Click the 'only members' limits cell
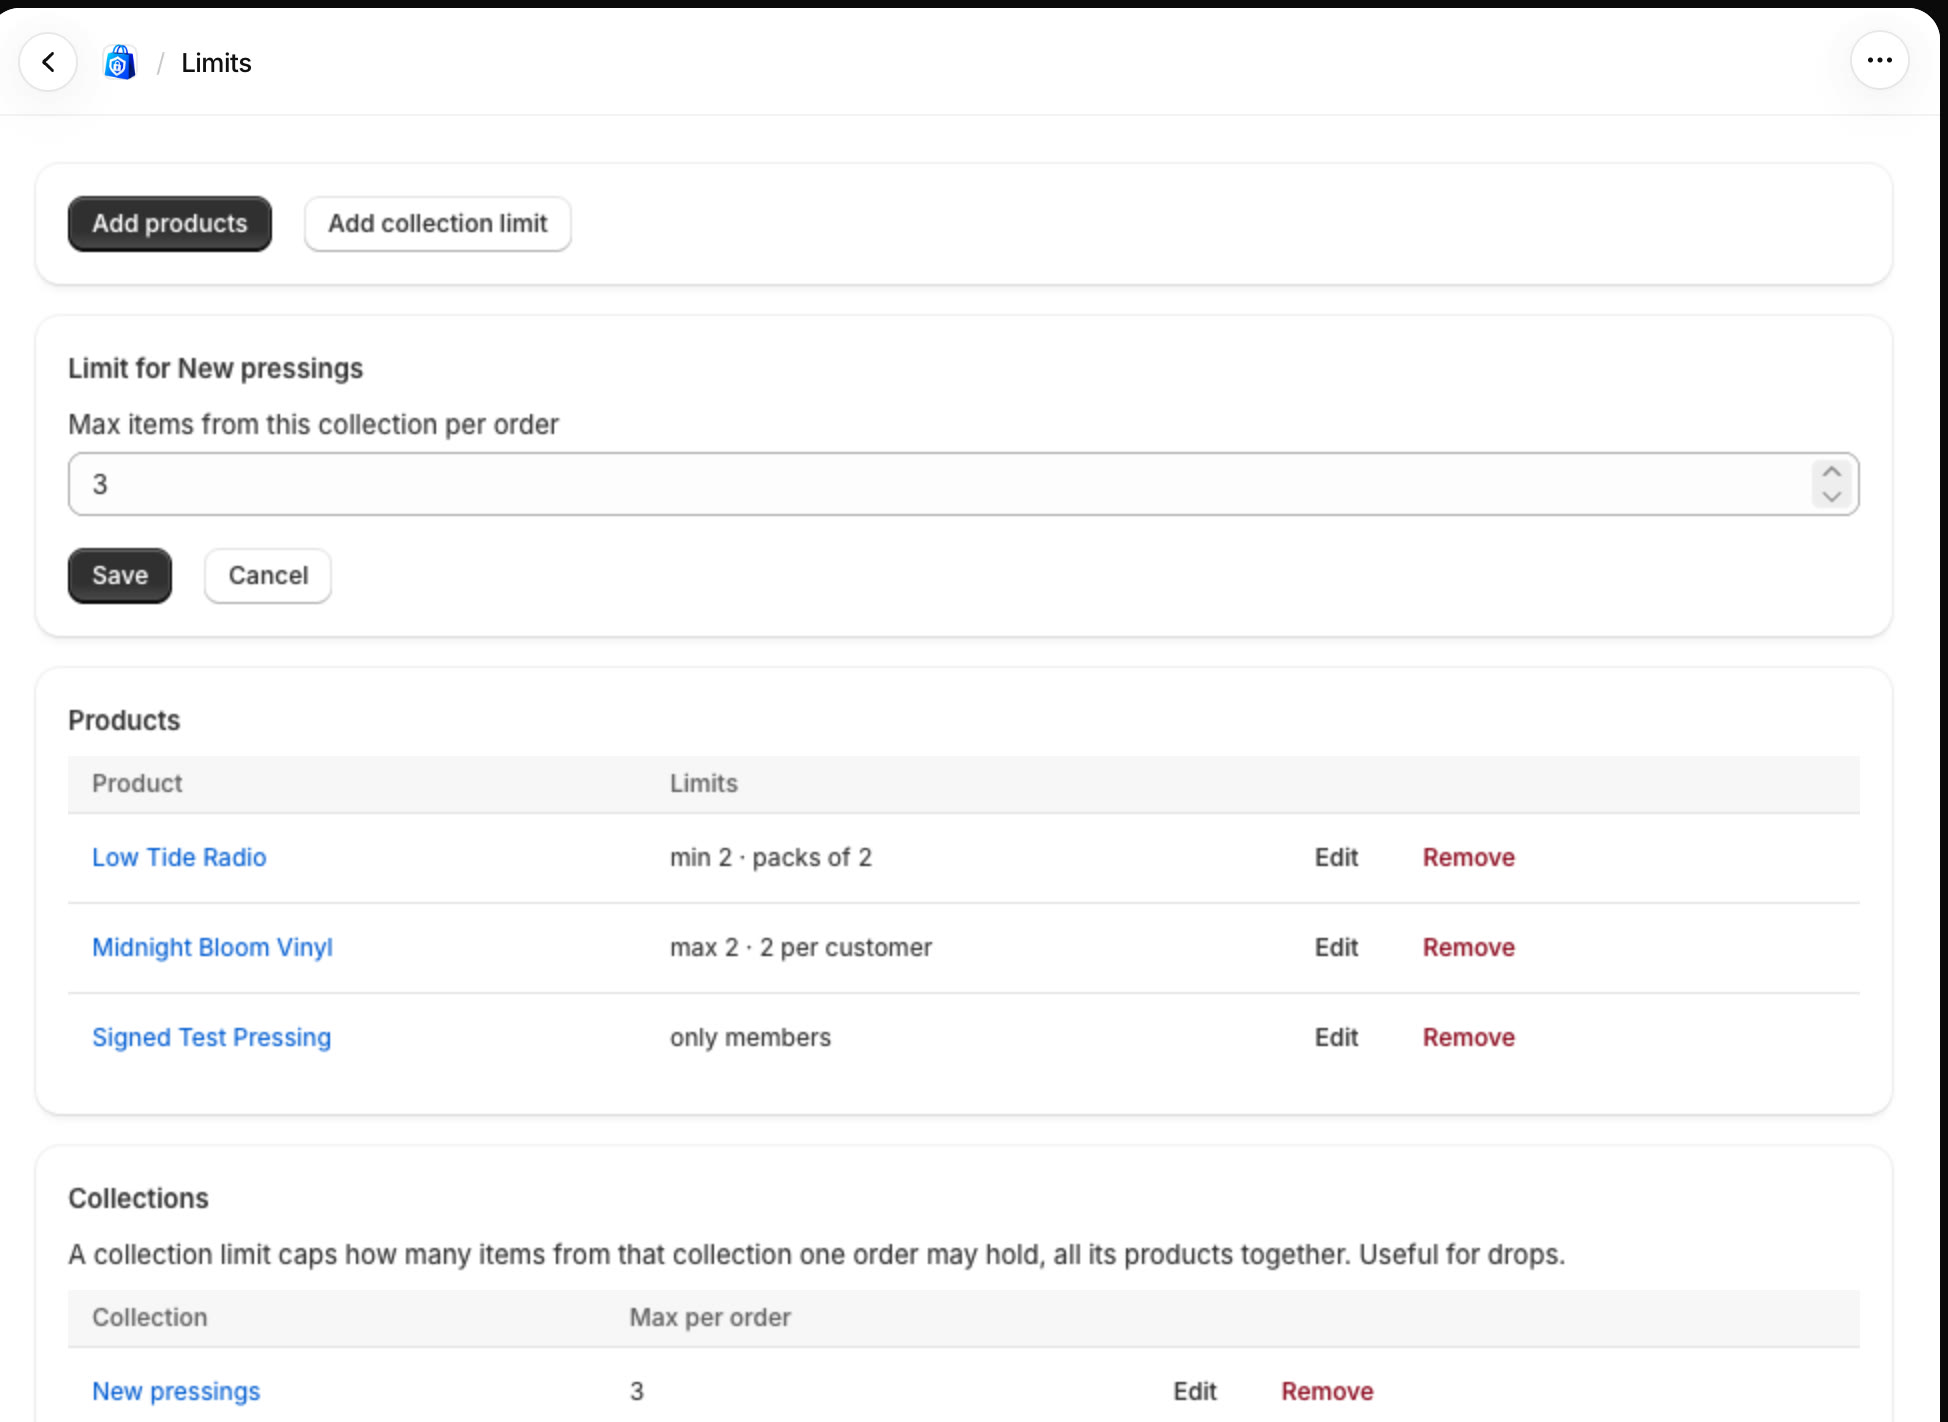 (750, 1037)
